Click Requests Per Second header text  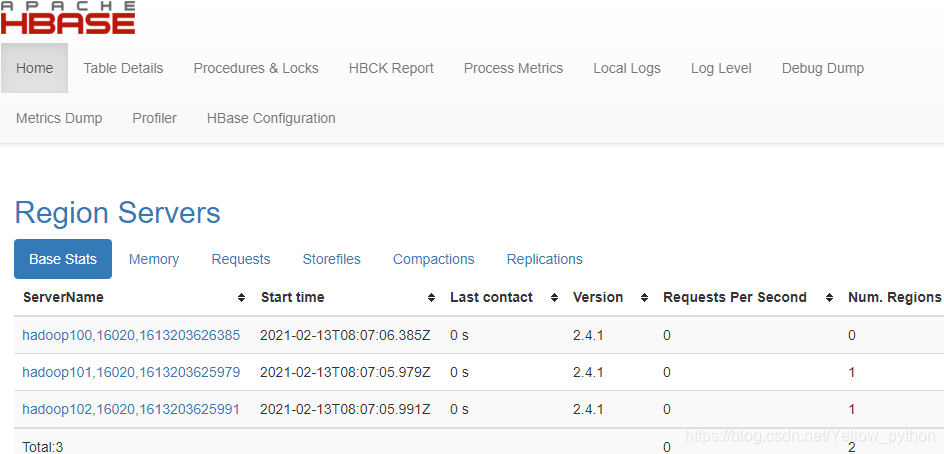pos(734,297)
